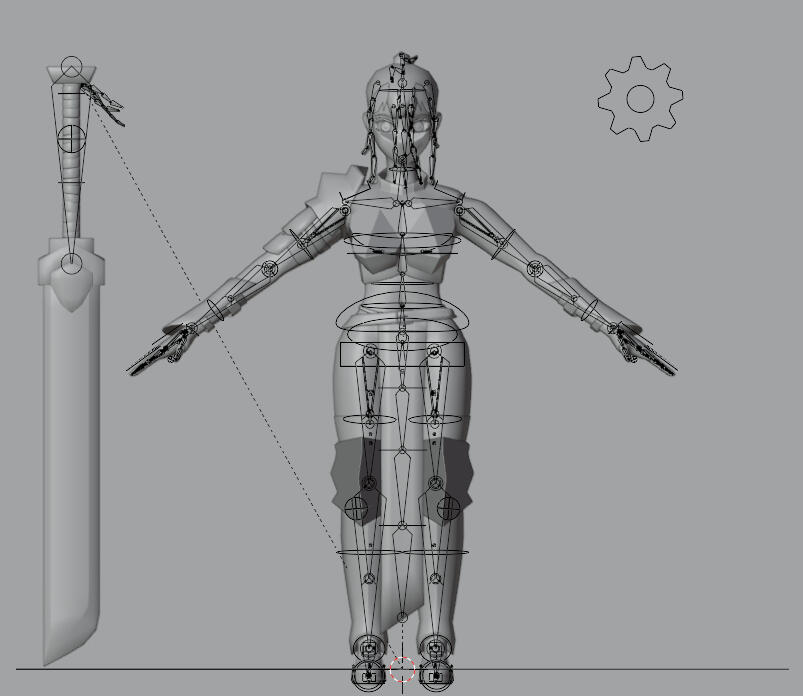Select the elbow circle control on viewer's right arm
This screenshot has height=696, width=803.
(535, 269)
